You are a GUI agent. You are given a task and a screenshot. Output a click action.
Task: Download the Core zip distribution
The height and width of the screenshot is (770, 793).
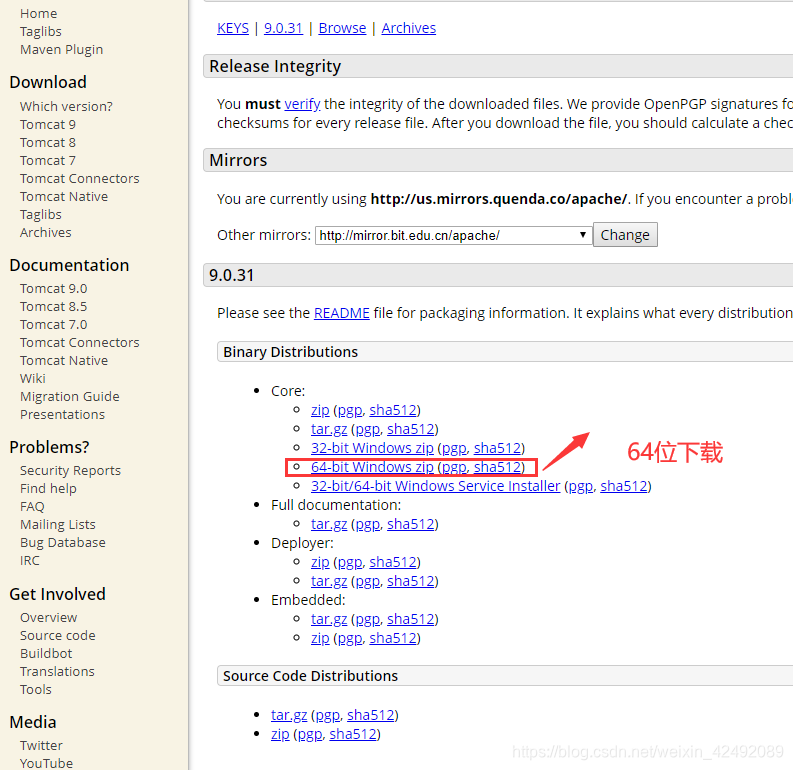coord(320,410)
